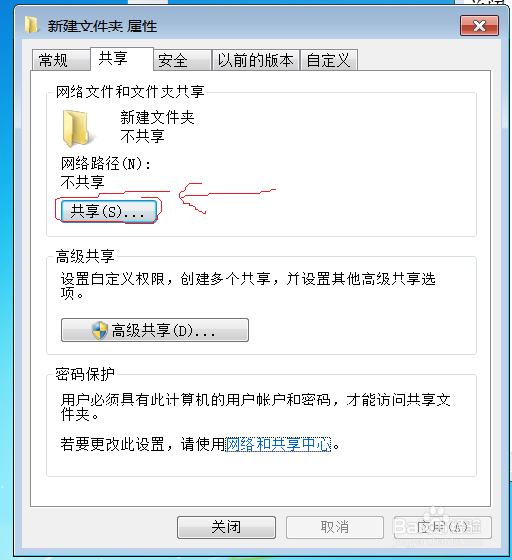Close the properties dialog with the red X
Image resolution: width=512 pixels, height=560 pixels.
tap(479, 26)
